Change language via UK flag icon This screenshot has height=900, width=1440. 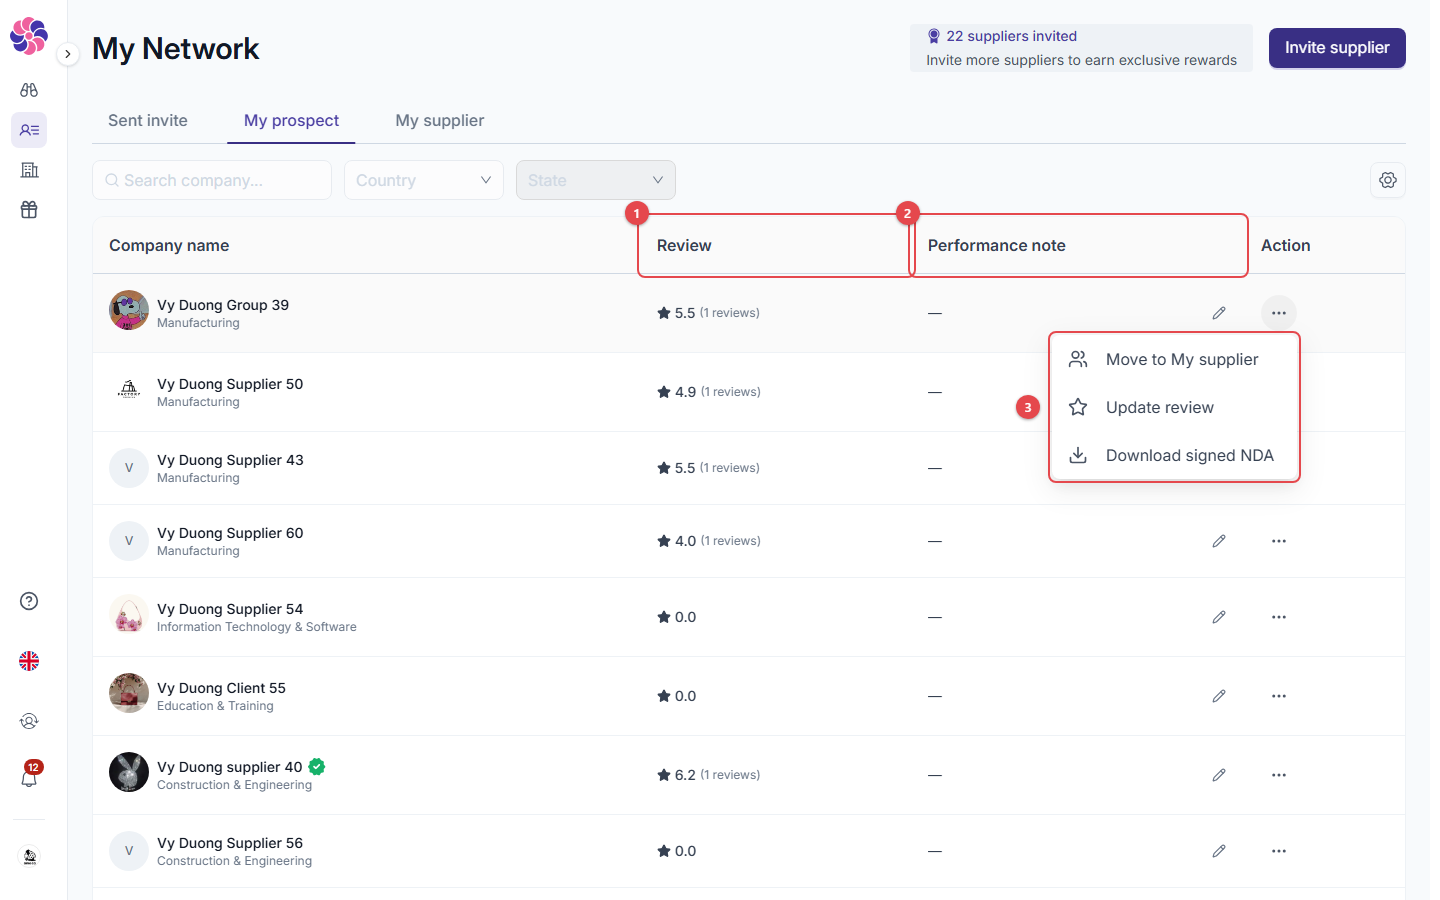(x=29, y=661)
